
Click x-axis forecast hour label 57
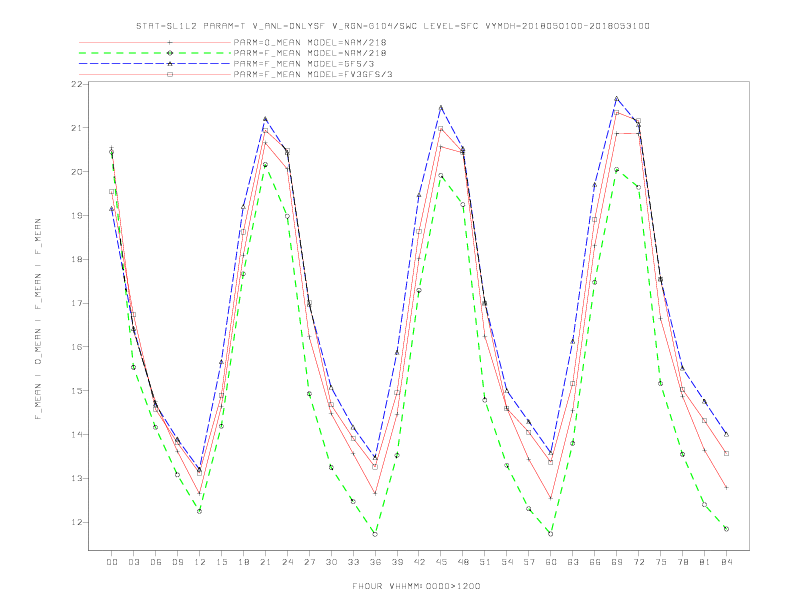tap(529, 562)
